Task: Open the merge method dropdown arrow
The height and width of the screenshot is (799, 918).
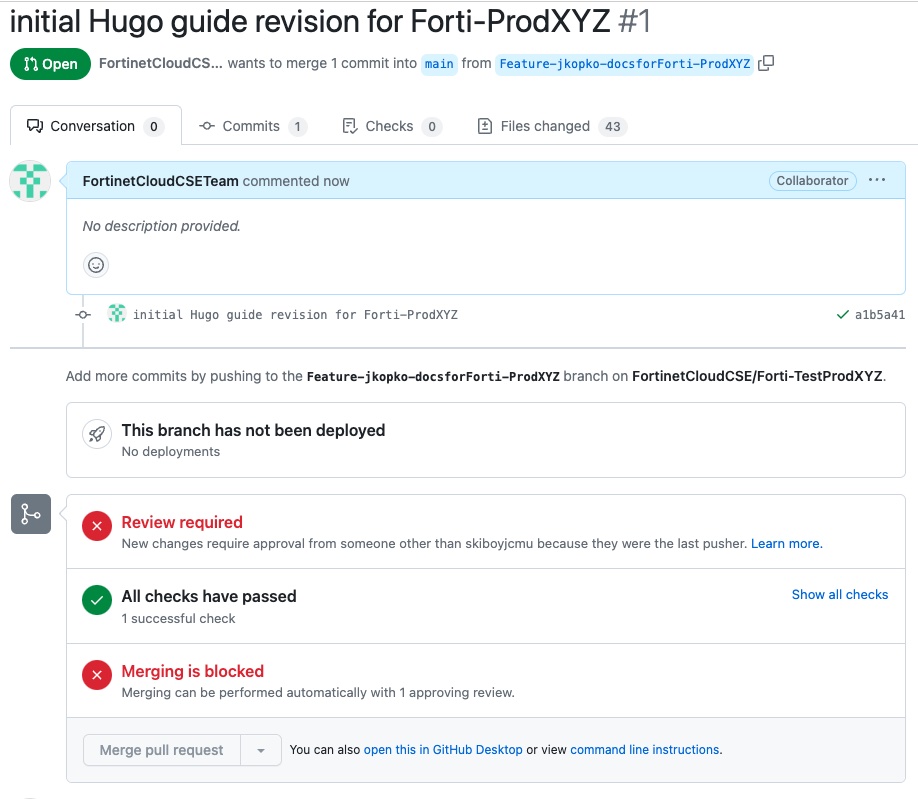Action: 261,750
